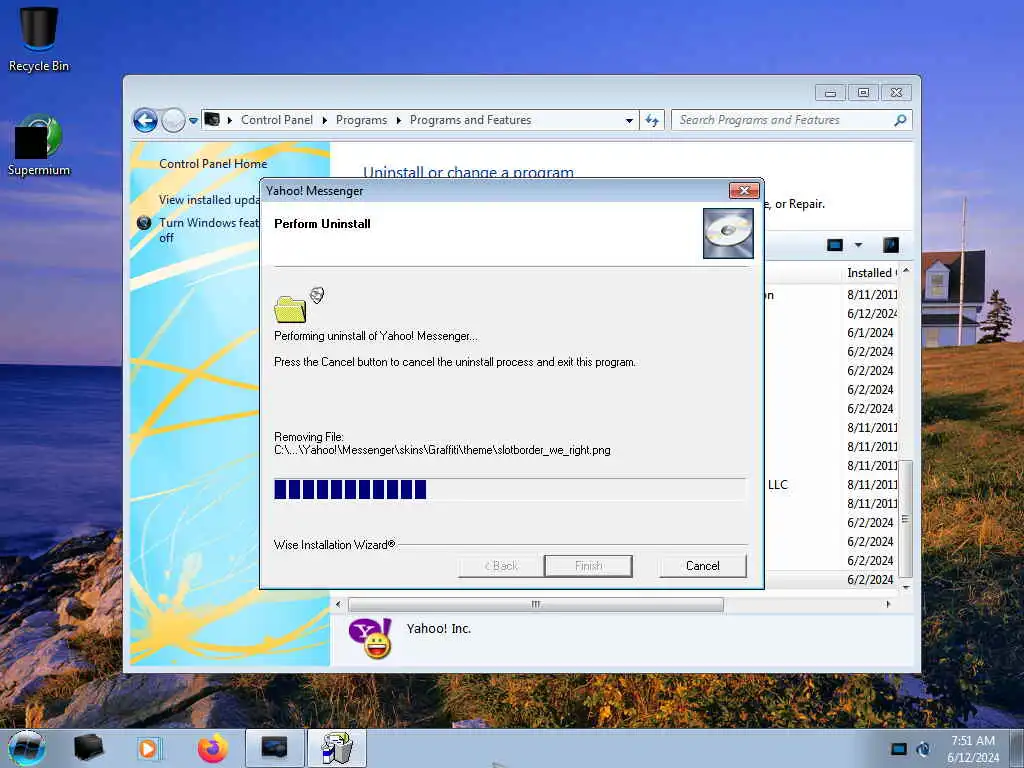Image resolution: width=1024 pixels, height=768 pixels.
Task: Launch Firefox from the taskbar
Action: point(213,748)
